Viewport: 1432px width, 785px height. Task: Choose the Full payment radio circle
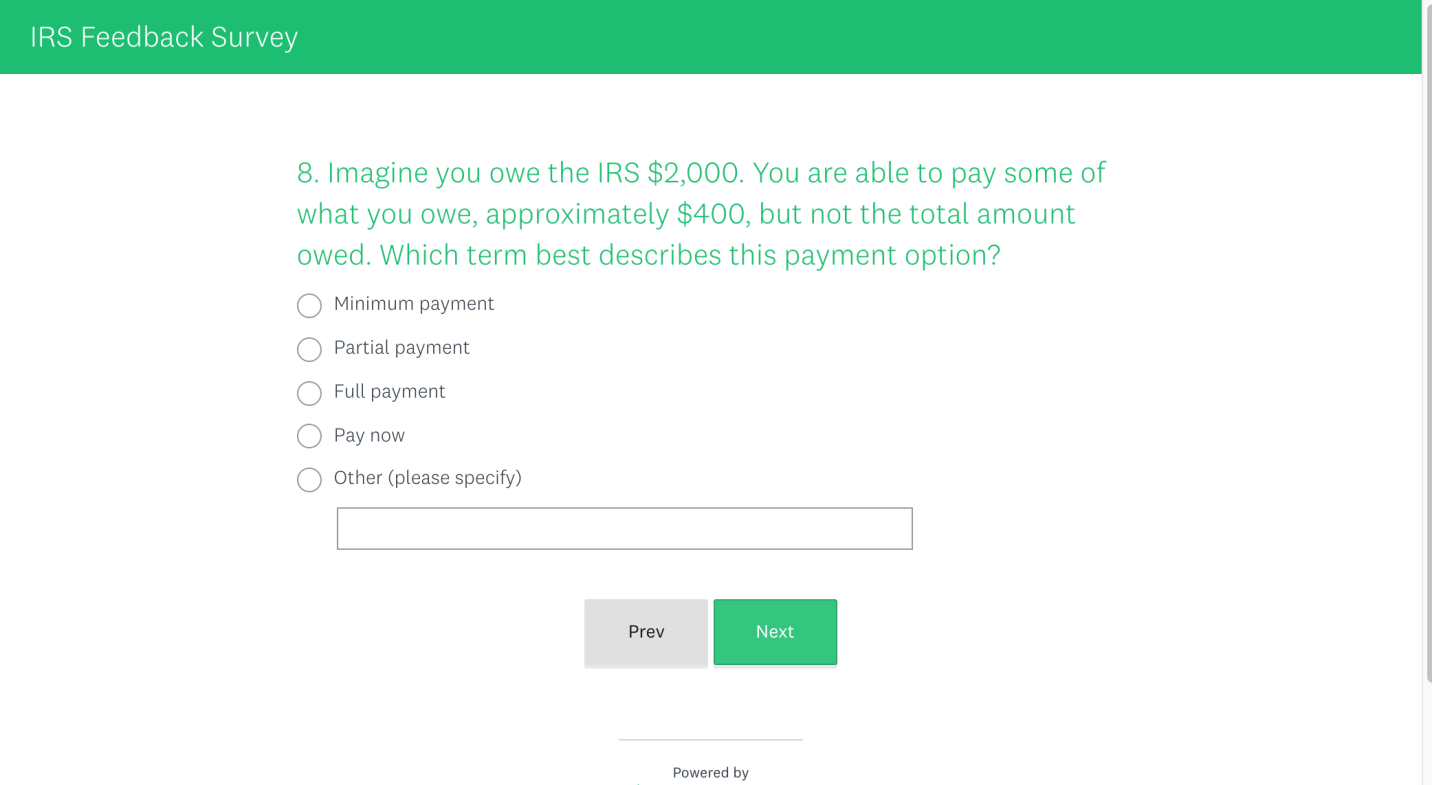click(x=309, y=393)
